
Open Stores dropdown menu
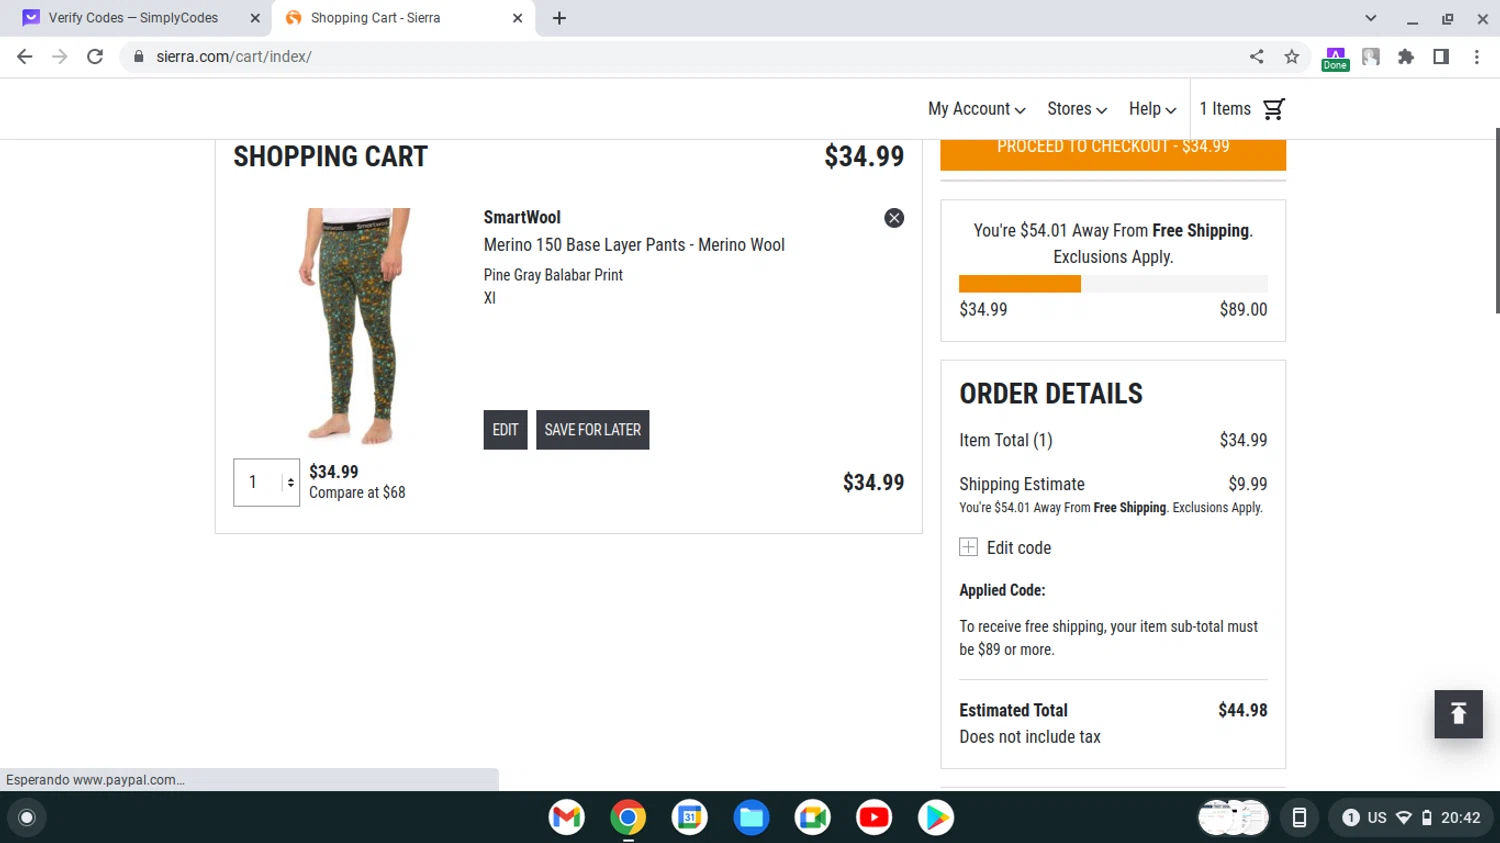click(1077, 109)
